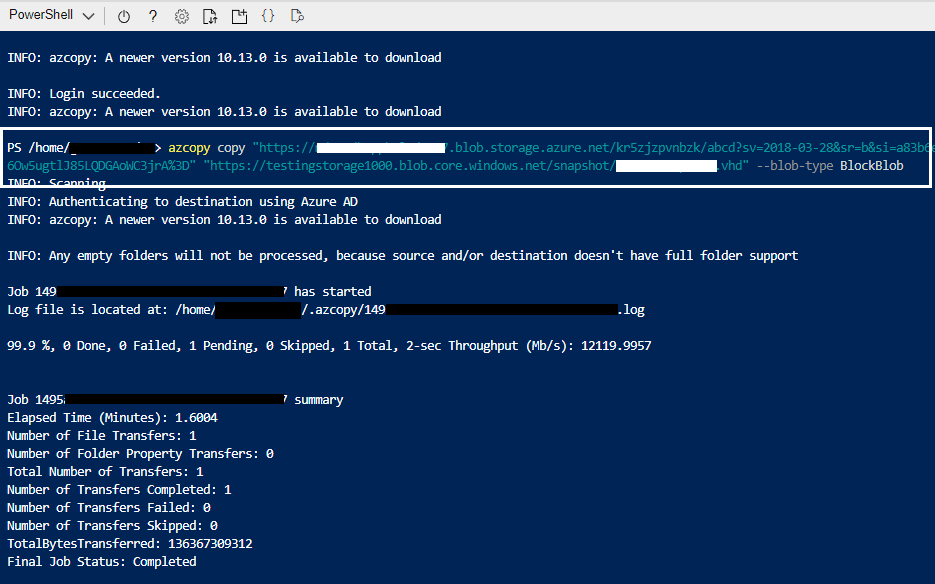Viewport: 935px width, 584px height.
Task: Open the Cloud Shell settings gear
Action: [x=181, y=15]
